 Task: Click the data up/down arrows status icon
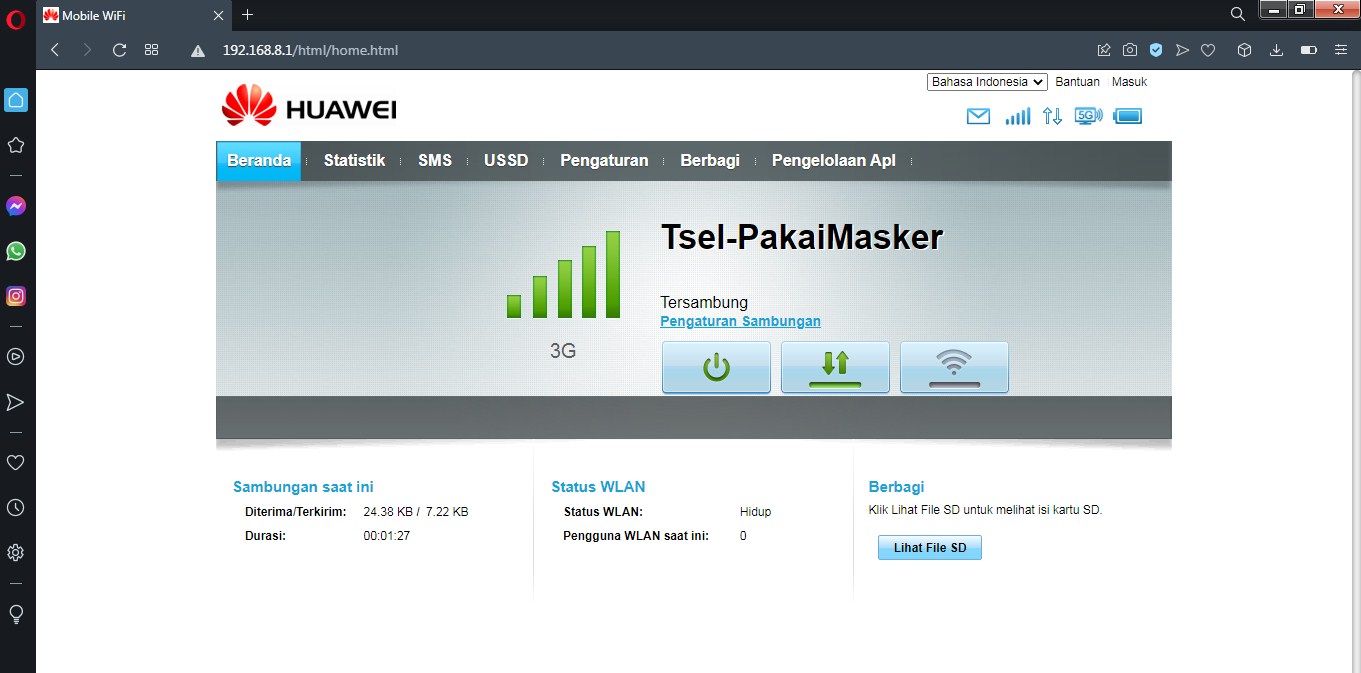pos(1052,116)
